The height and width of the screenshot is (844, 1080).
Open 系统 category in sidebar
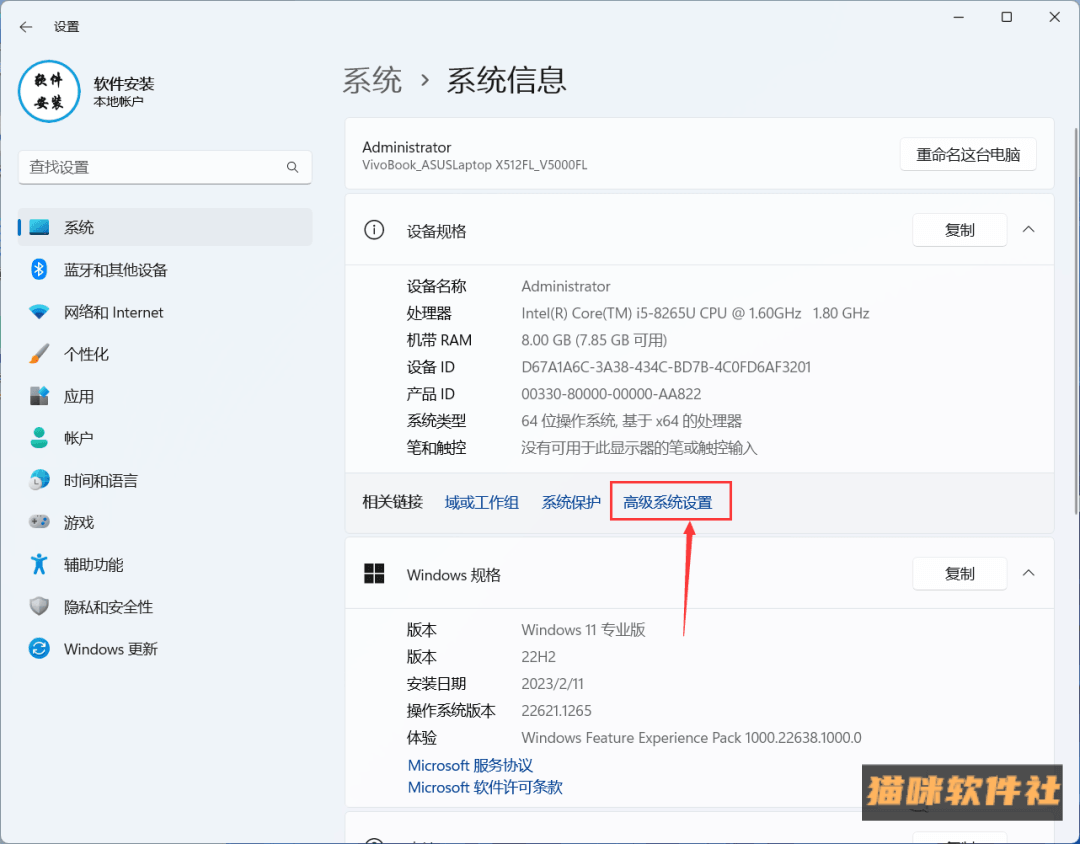(165, 227)
